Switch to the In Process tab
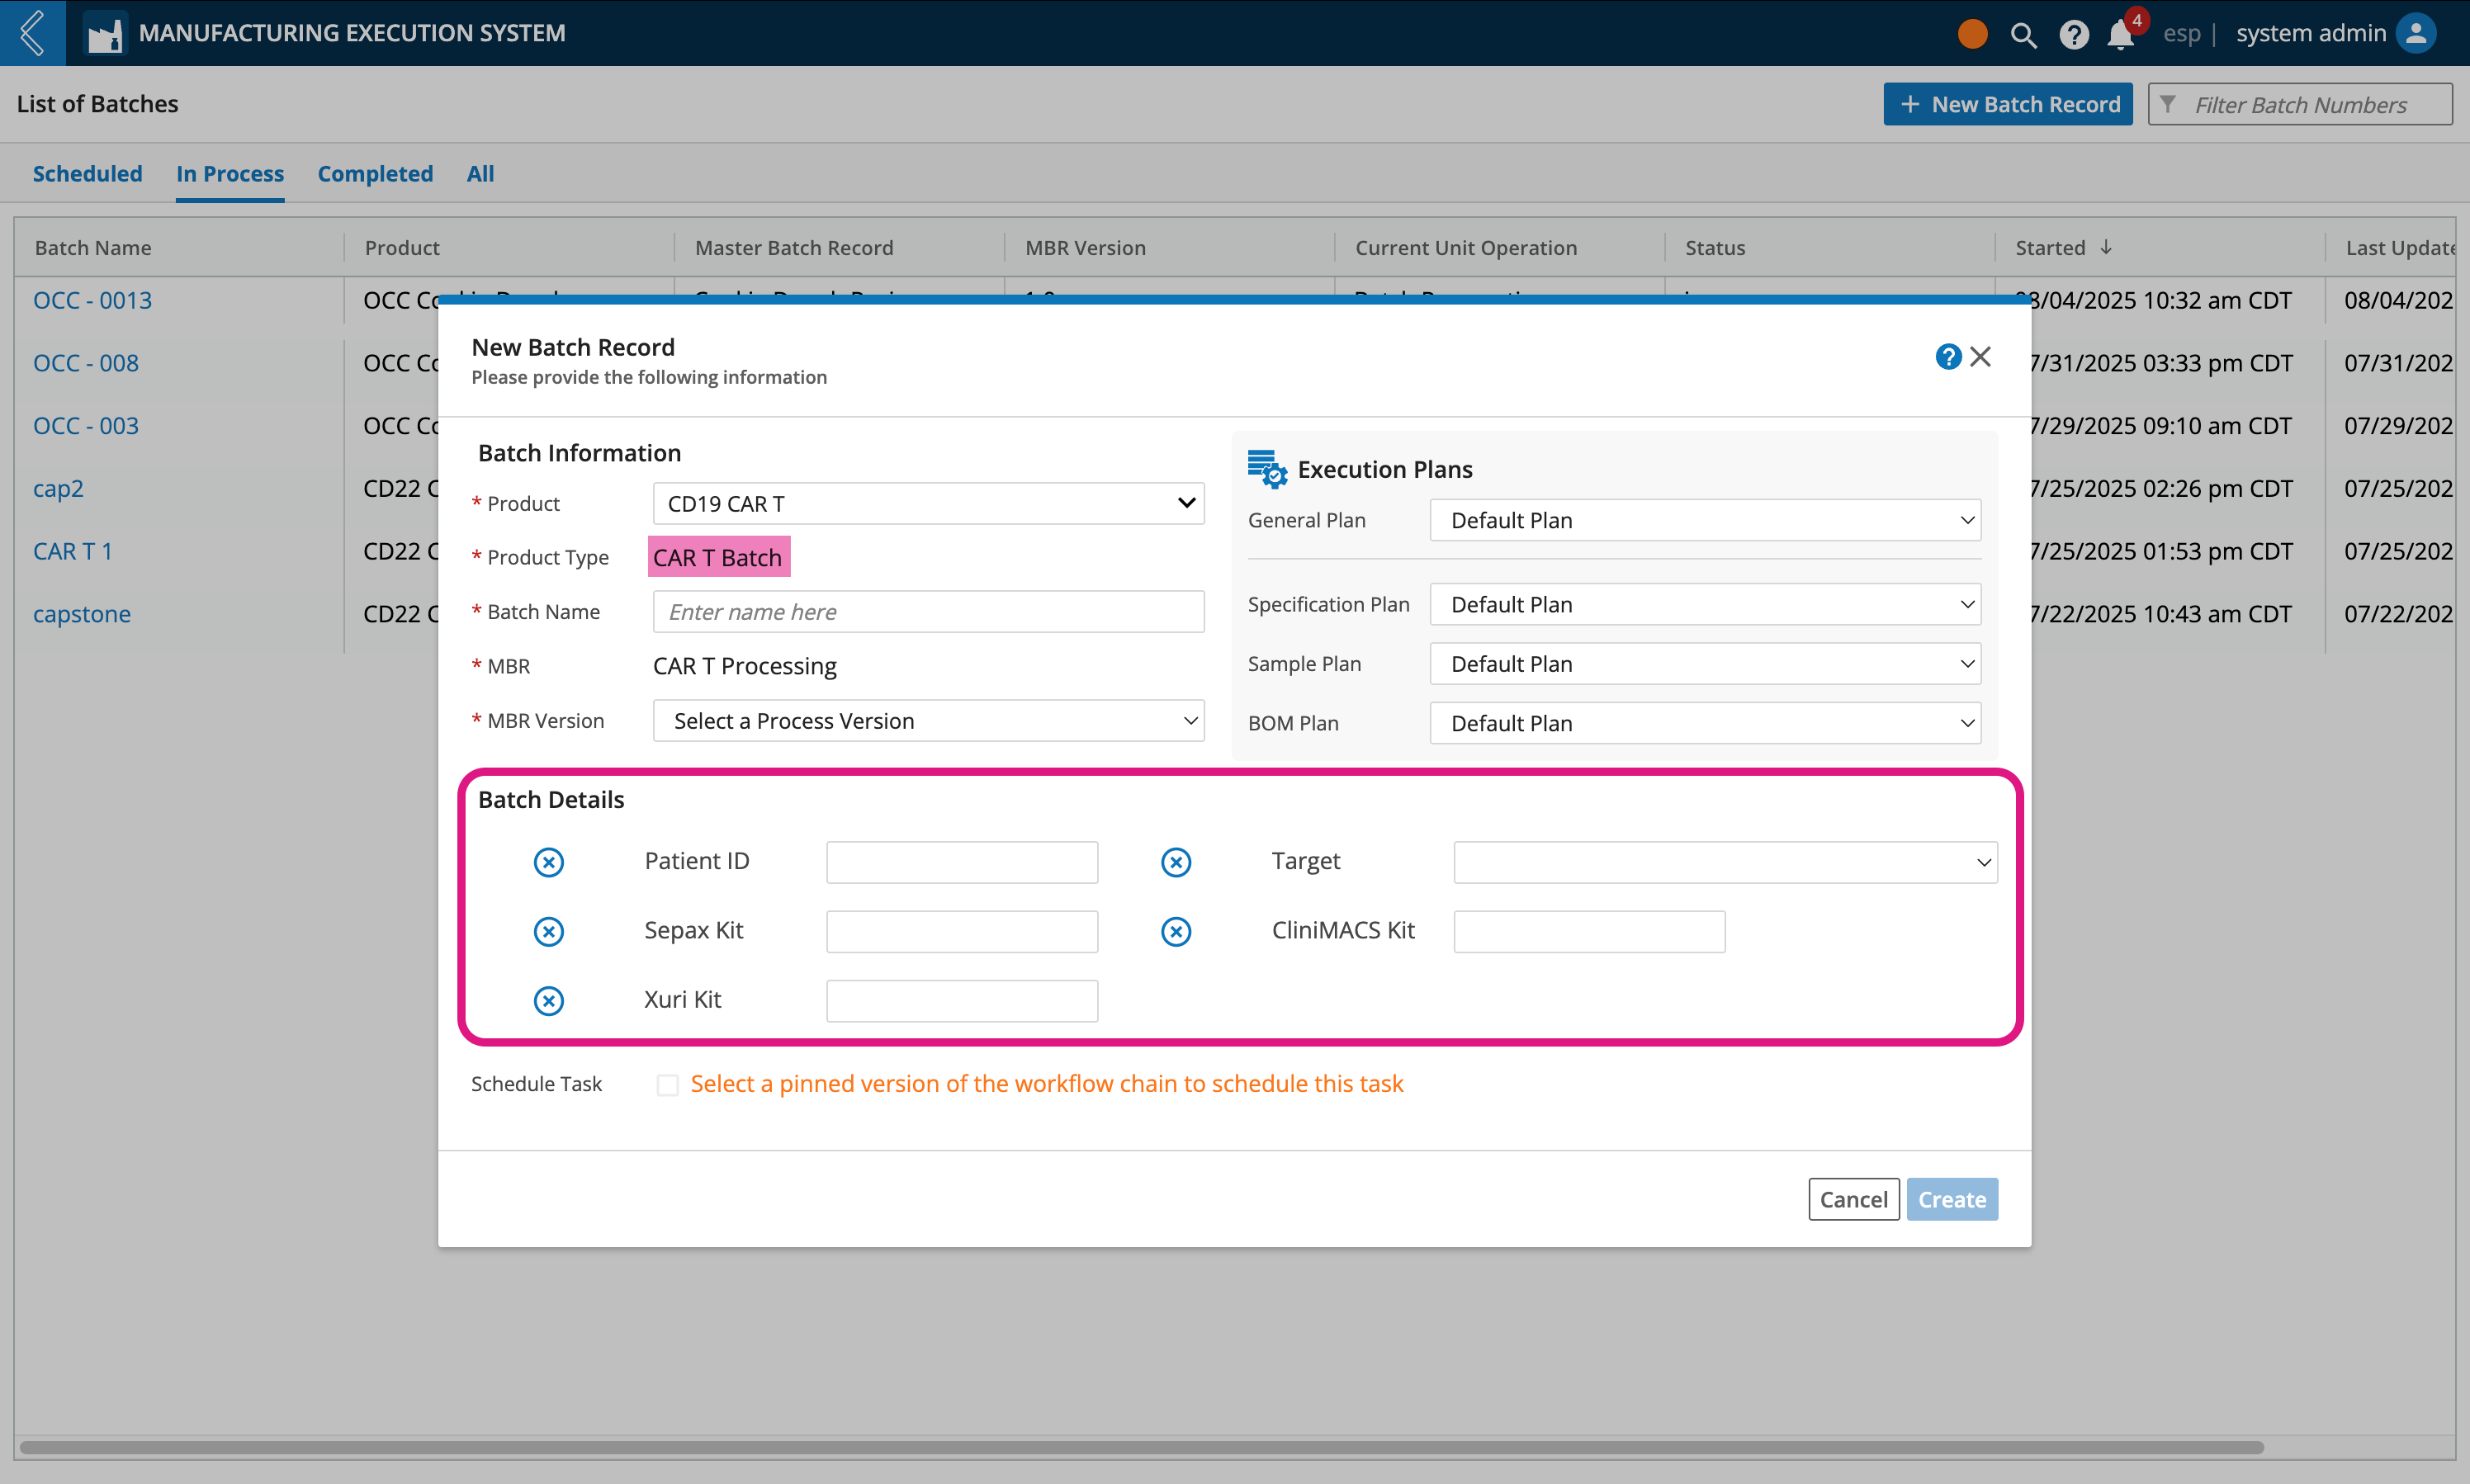Viewport: 2470px width, 1484px height. pyautogui.click(x=230, y=174)
